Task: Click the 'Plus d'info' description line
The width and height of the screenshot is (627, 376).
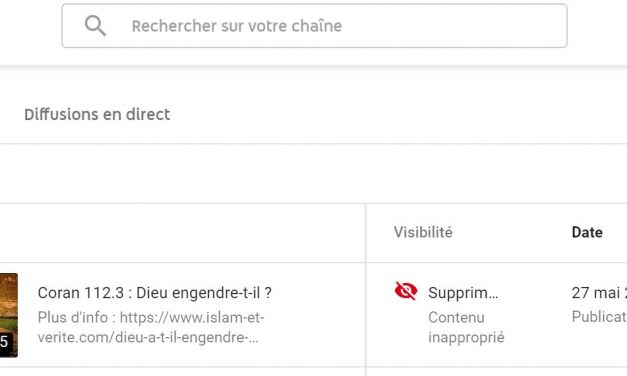Action: point(151,318)
